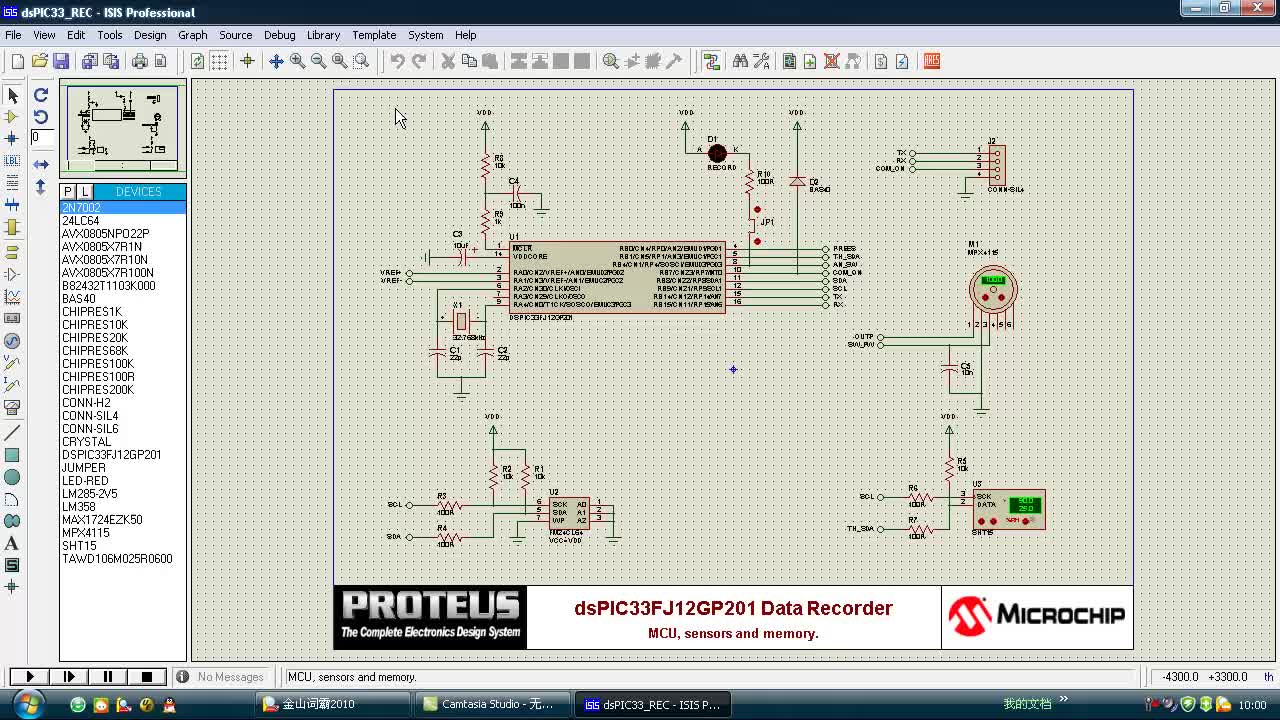
Task: Run Electrical Rule Check
Action: 902,61
